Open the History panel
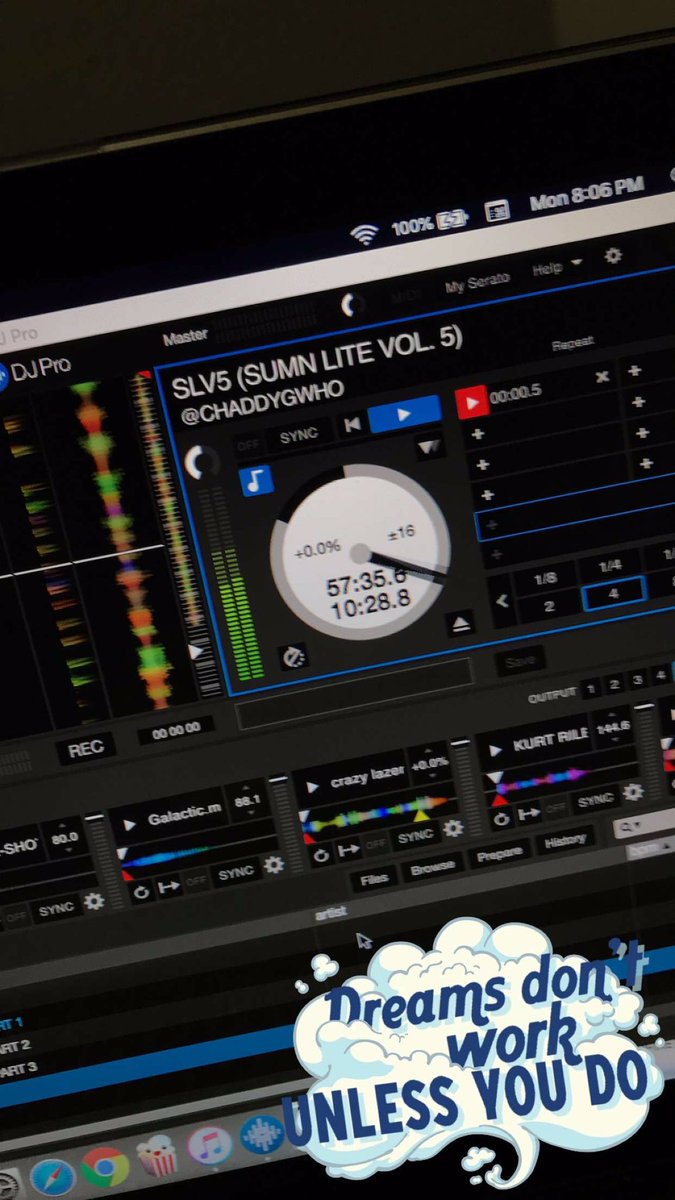 click(565, 841)
